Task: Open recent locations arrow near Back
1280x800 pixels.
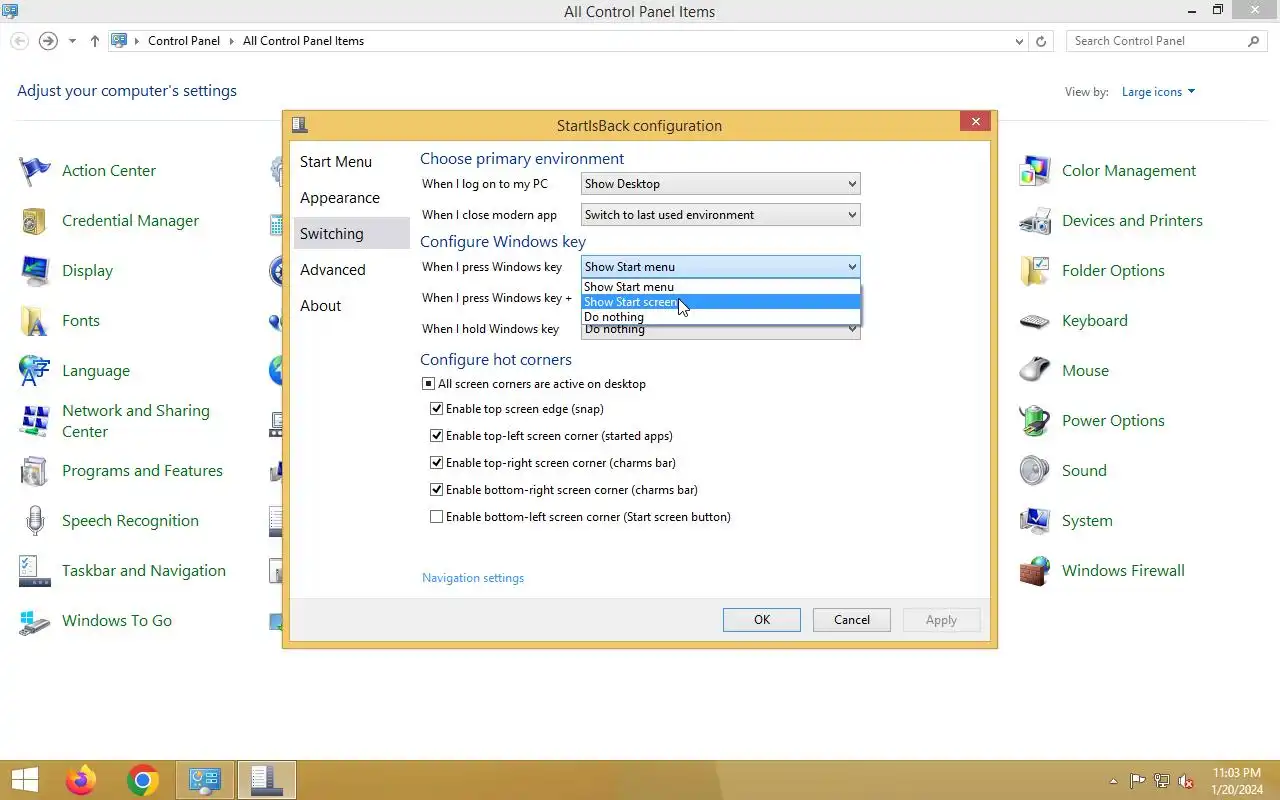Action: 72,41
